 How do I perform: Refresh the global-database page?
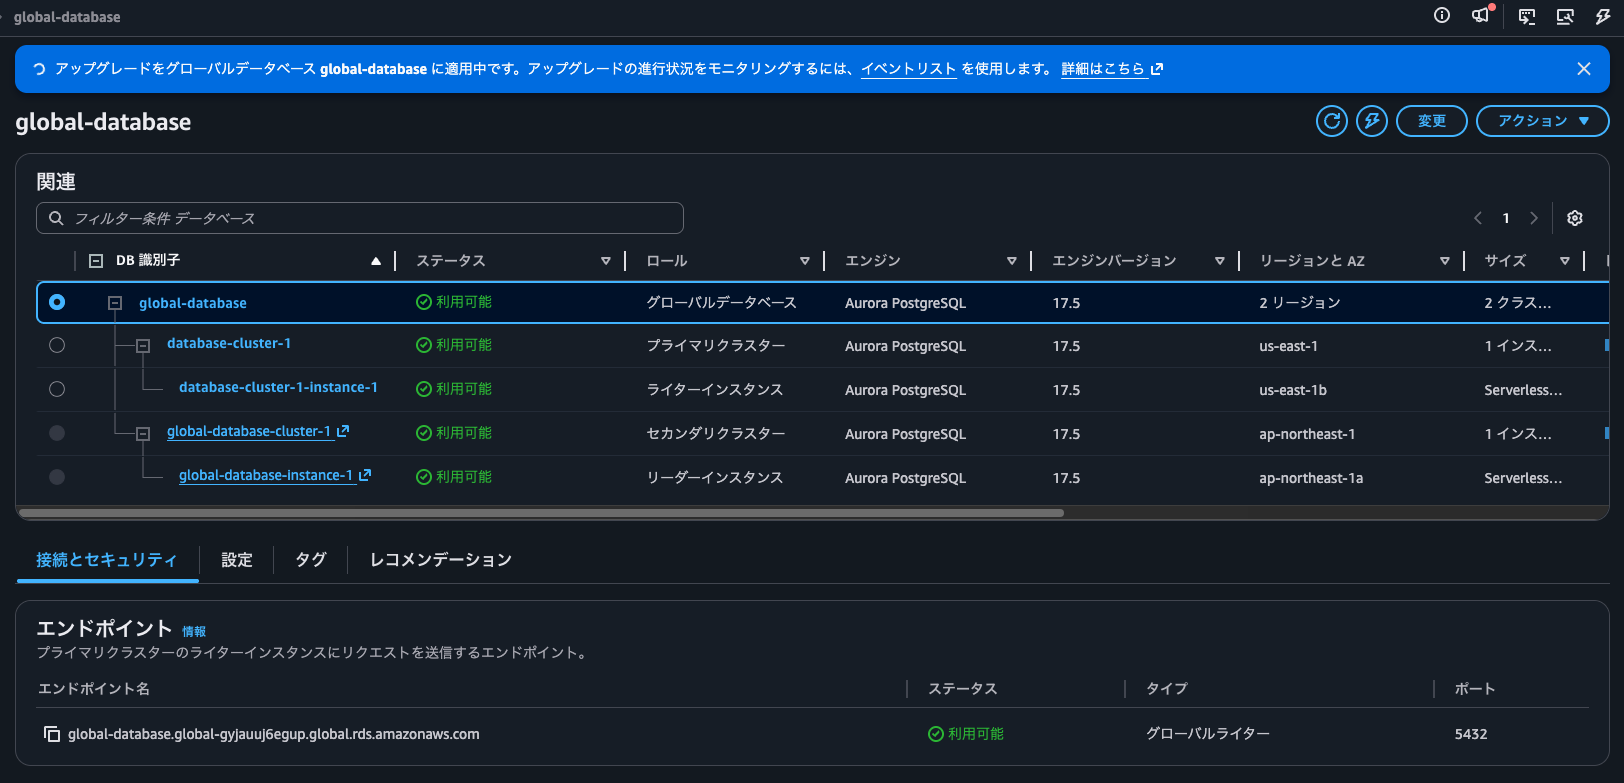(1332, 121)
